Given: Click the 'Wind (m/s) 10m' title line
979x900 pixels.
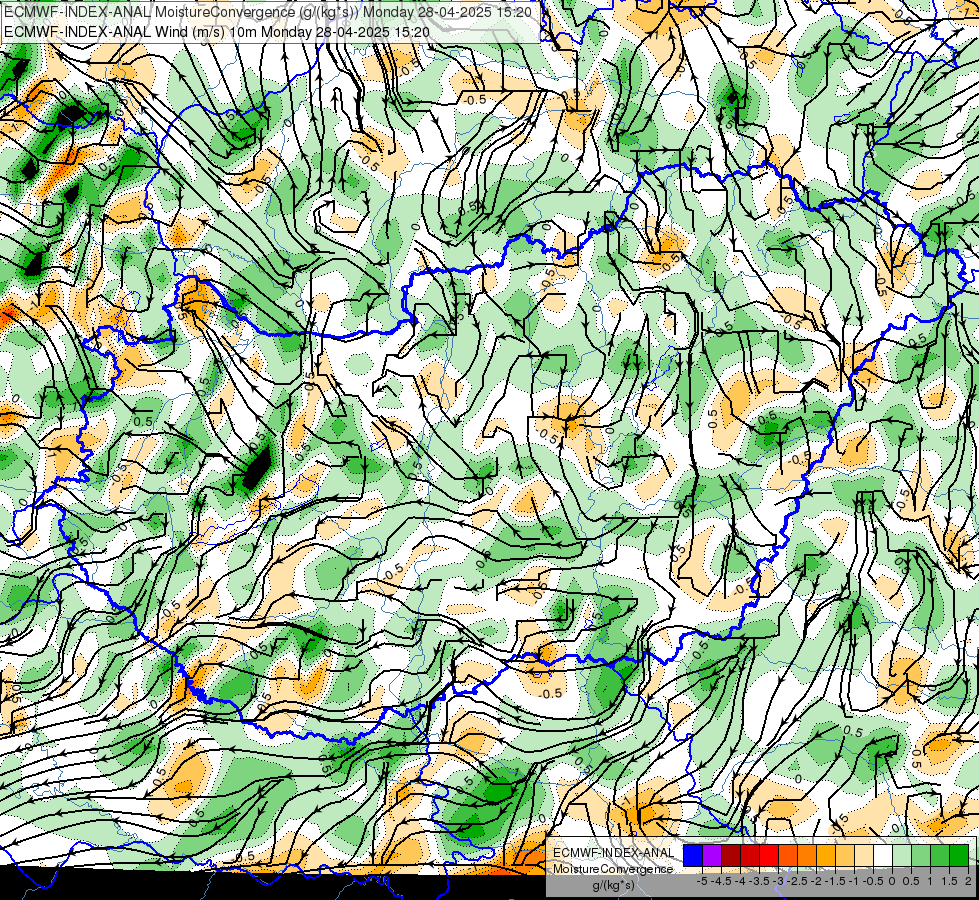Looking at the screenshot, I should pos(217,31).
